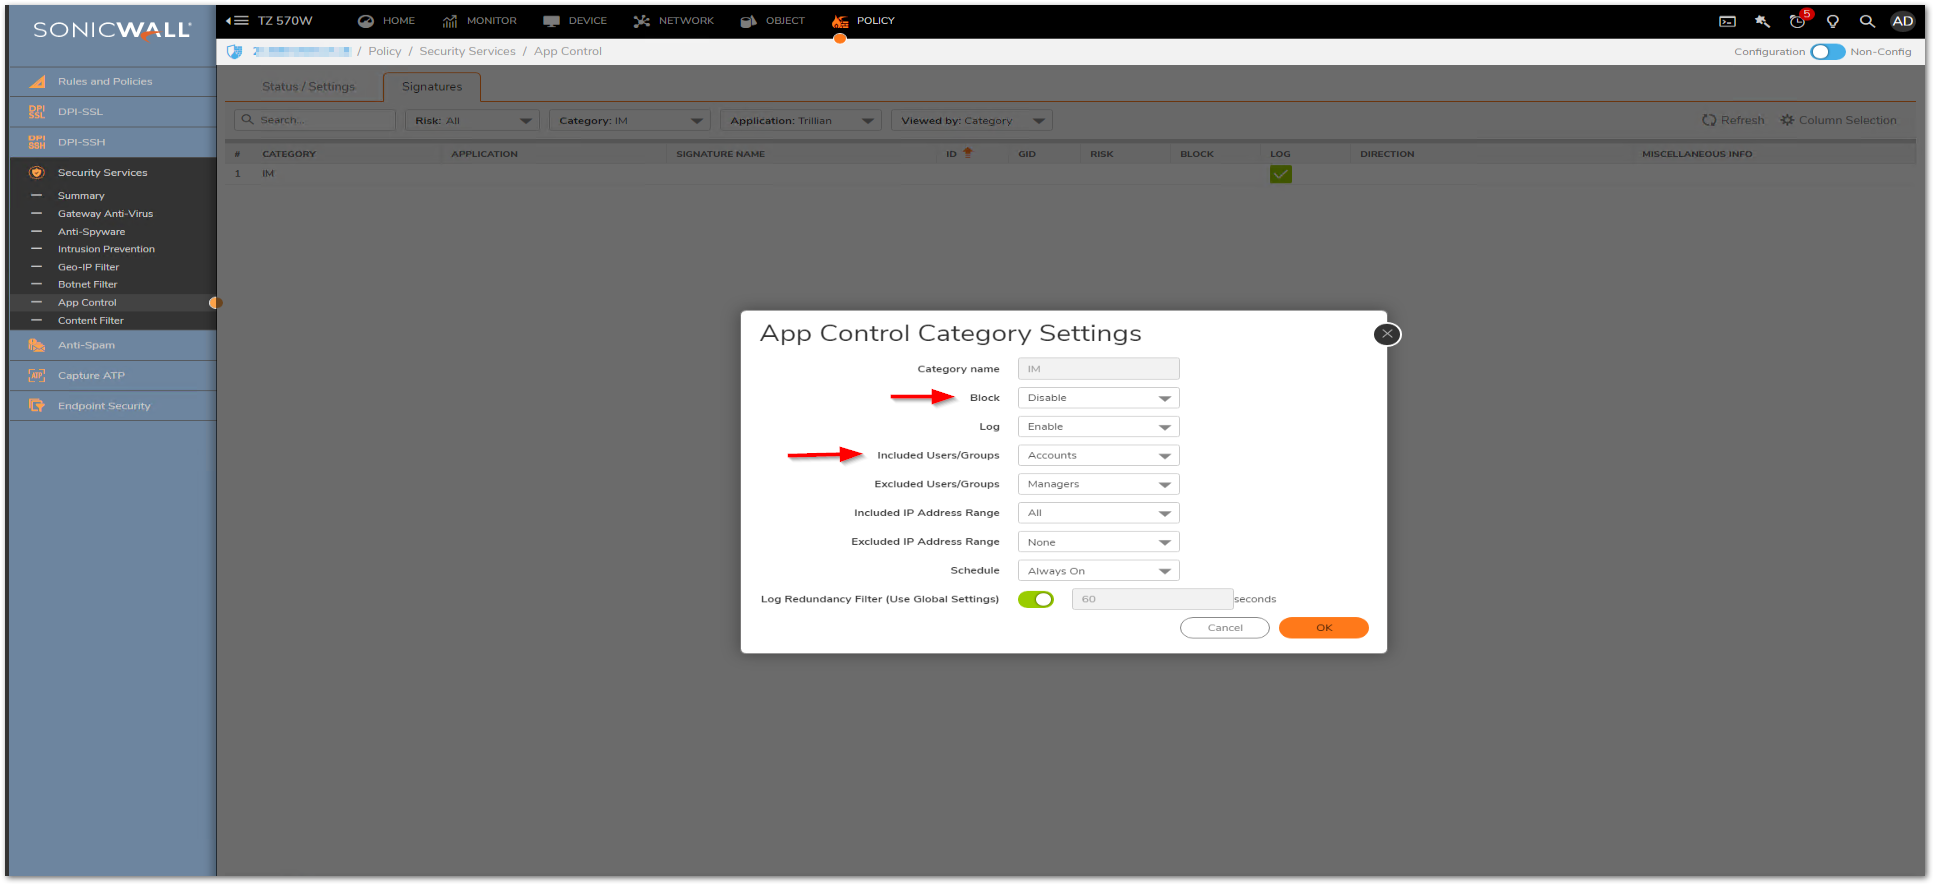1934x885 pixels.
Task: Click the AD user avatar icon
Action: (1902, 21)
